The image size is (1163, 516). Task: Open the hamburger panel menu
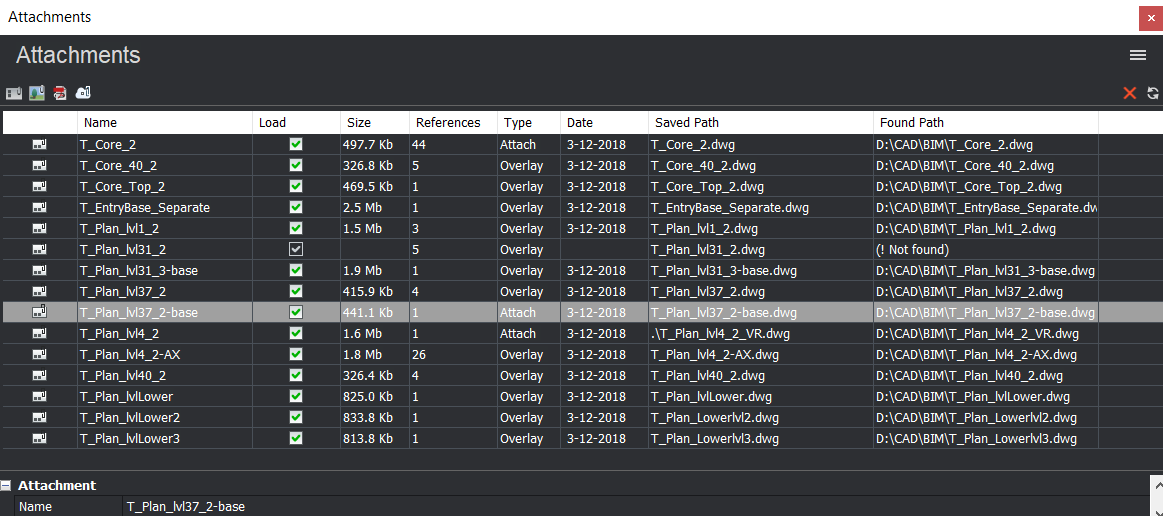(x=1138, y=56)
